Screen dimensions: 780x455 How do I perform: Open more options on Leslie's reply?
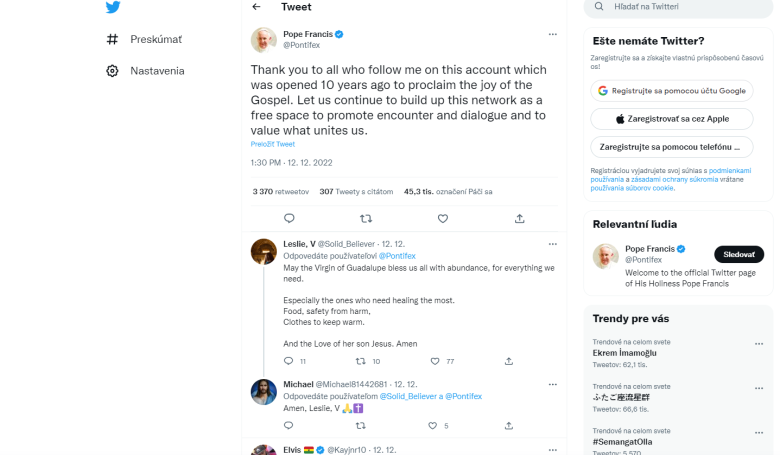pos(552,243)
